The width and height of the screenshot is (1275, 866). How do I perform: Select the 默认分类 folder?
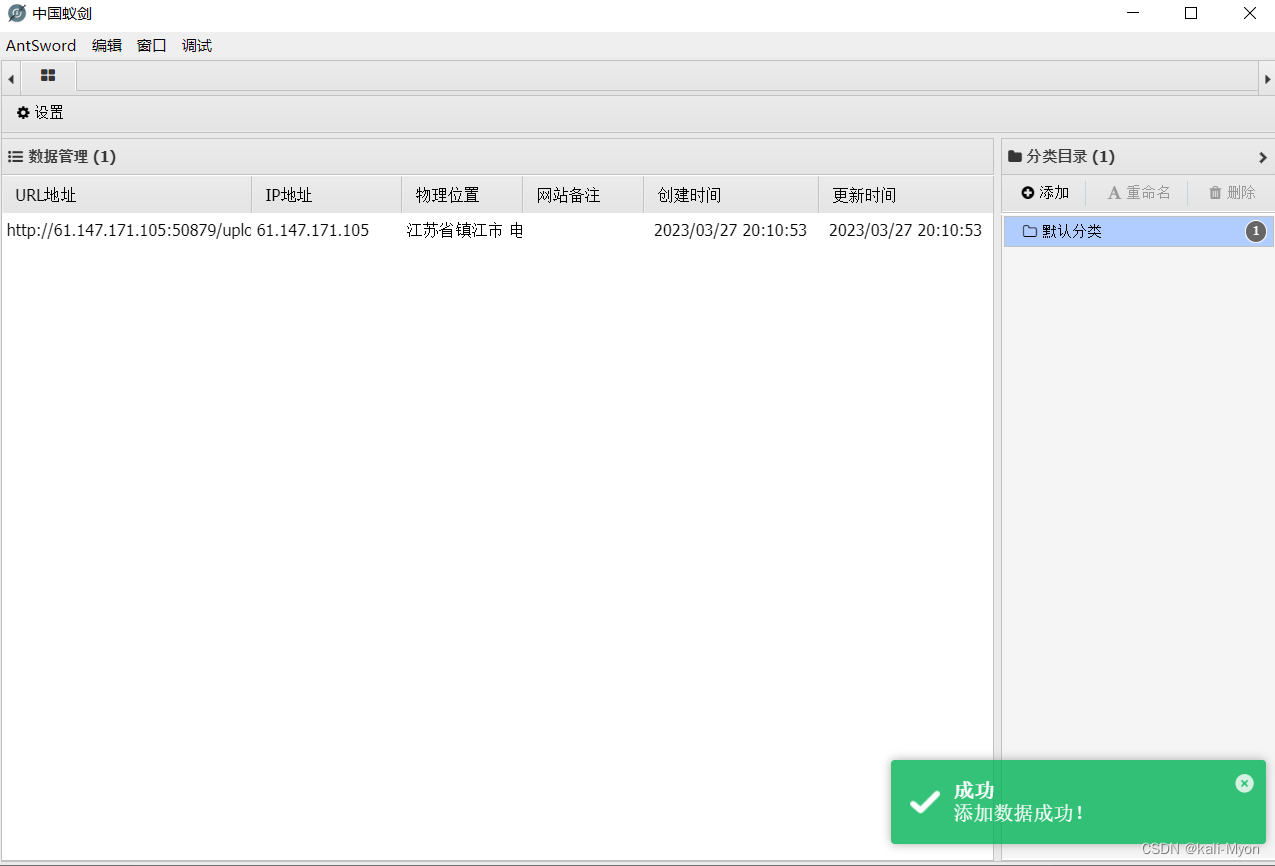[1139, 232]
